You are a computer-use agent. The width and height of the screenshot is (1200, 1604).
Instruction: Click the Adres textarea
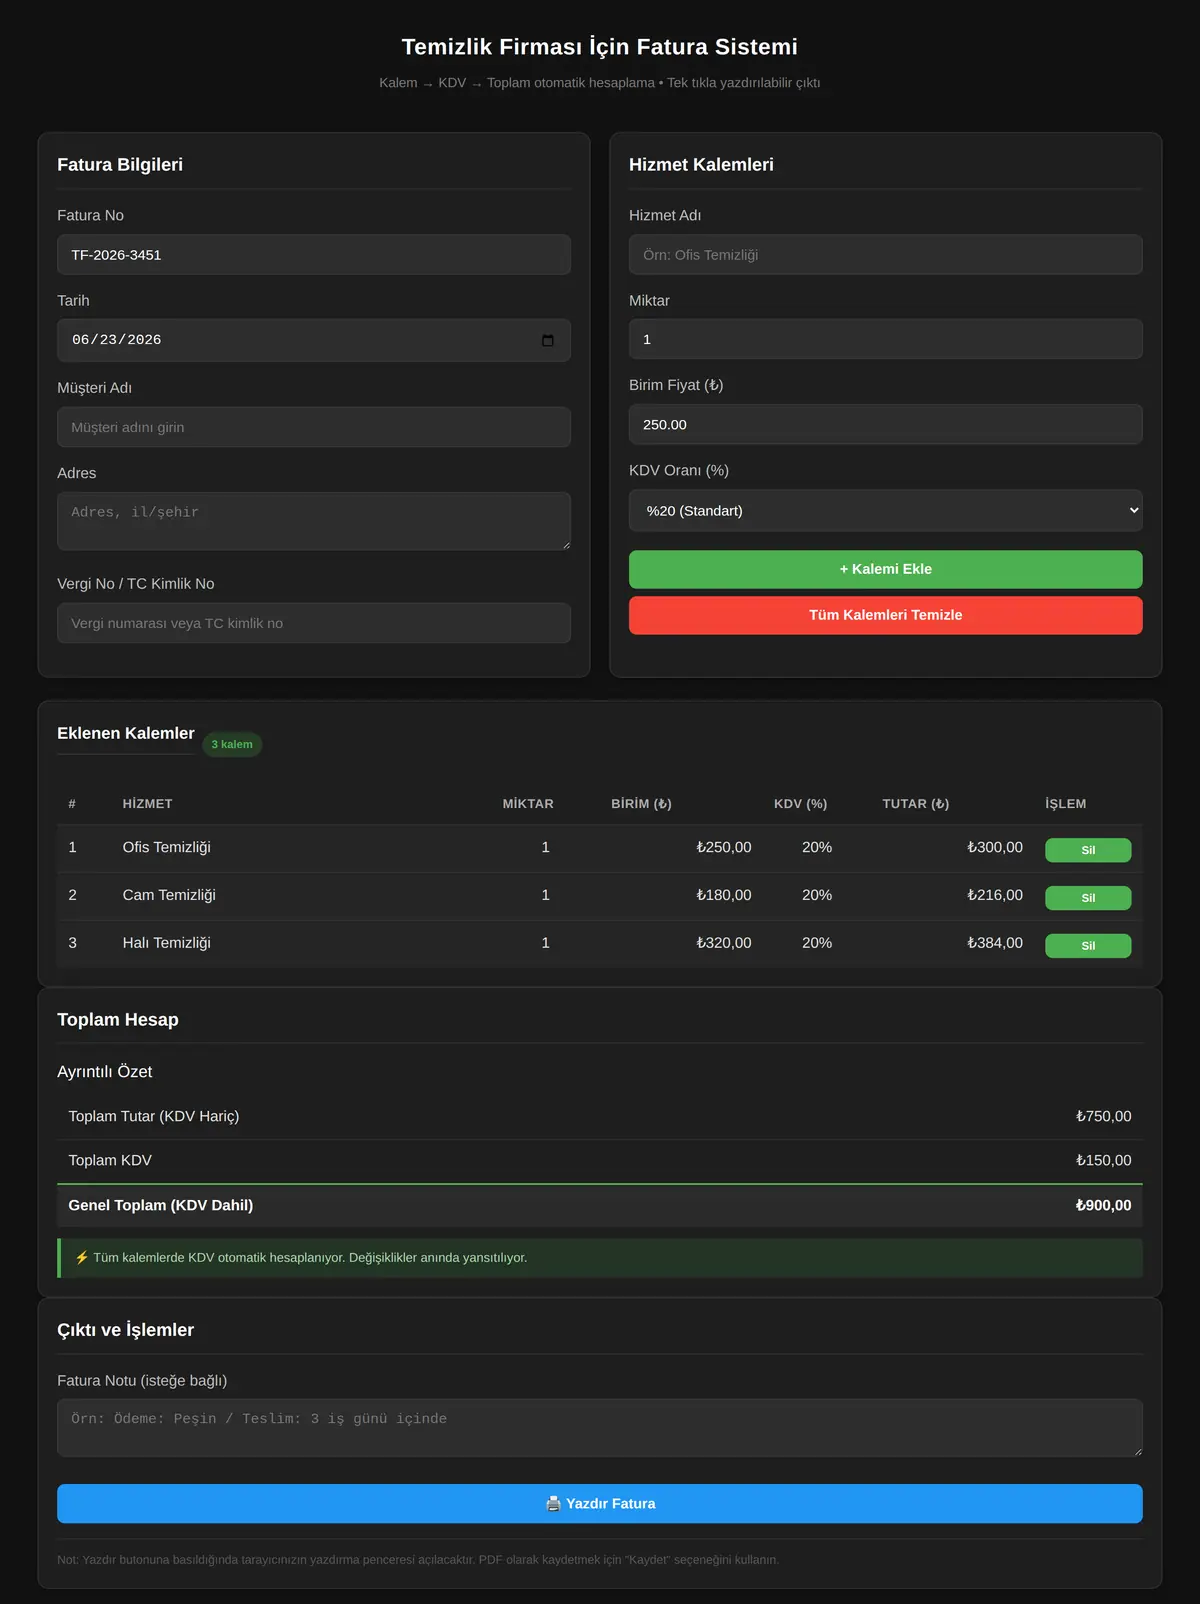click(314, 521)
